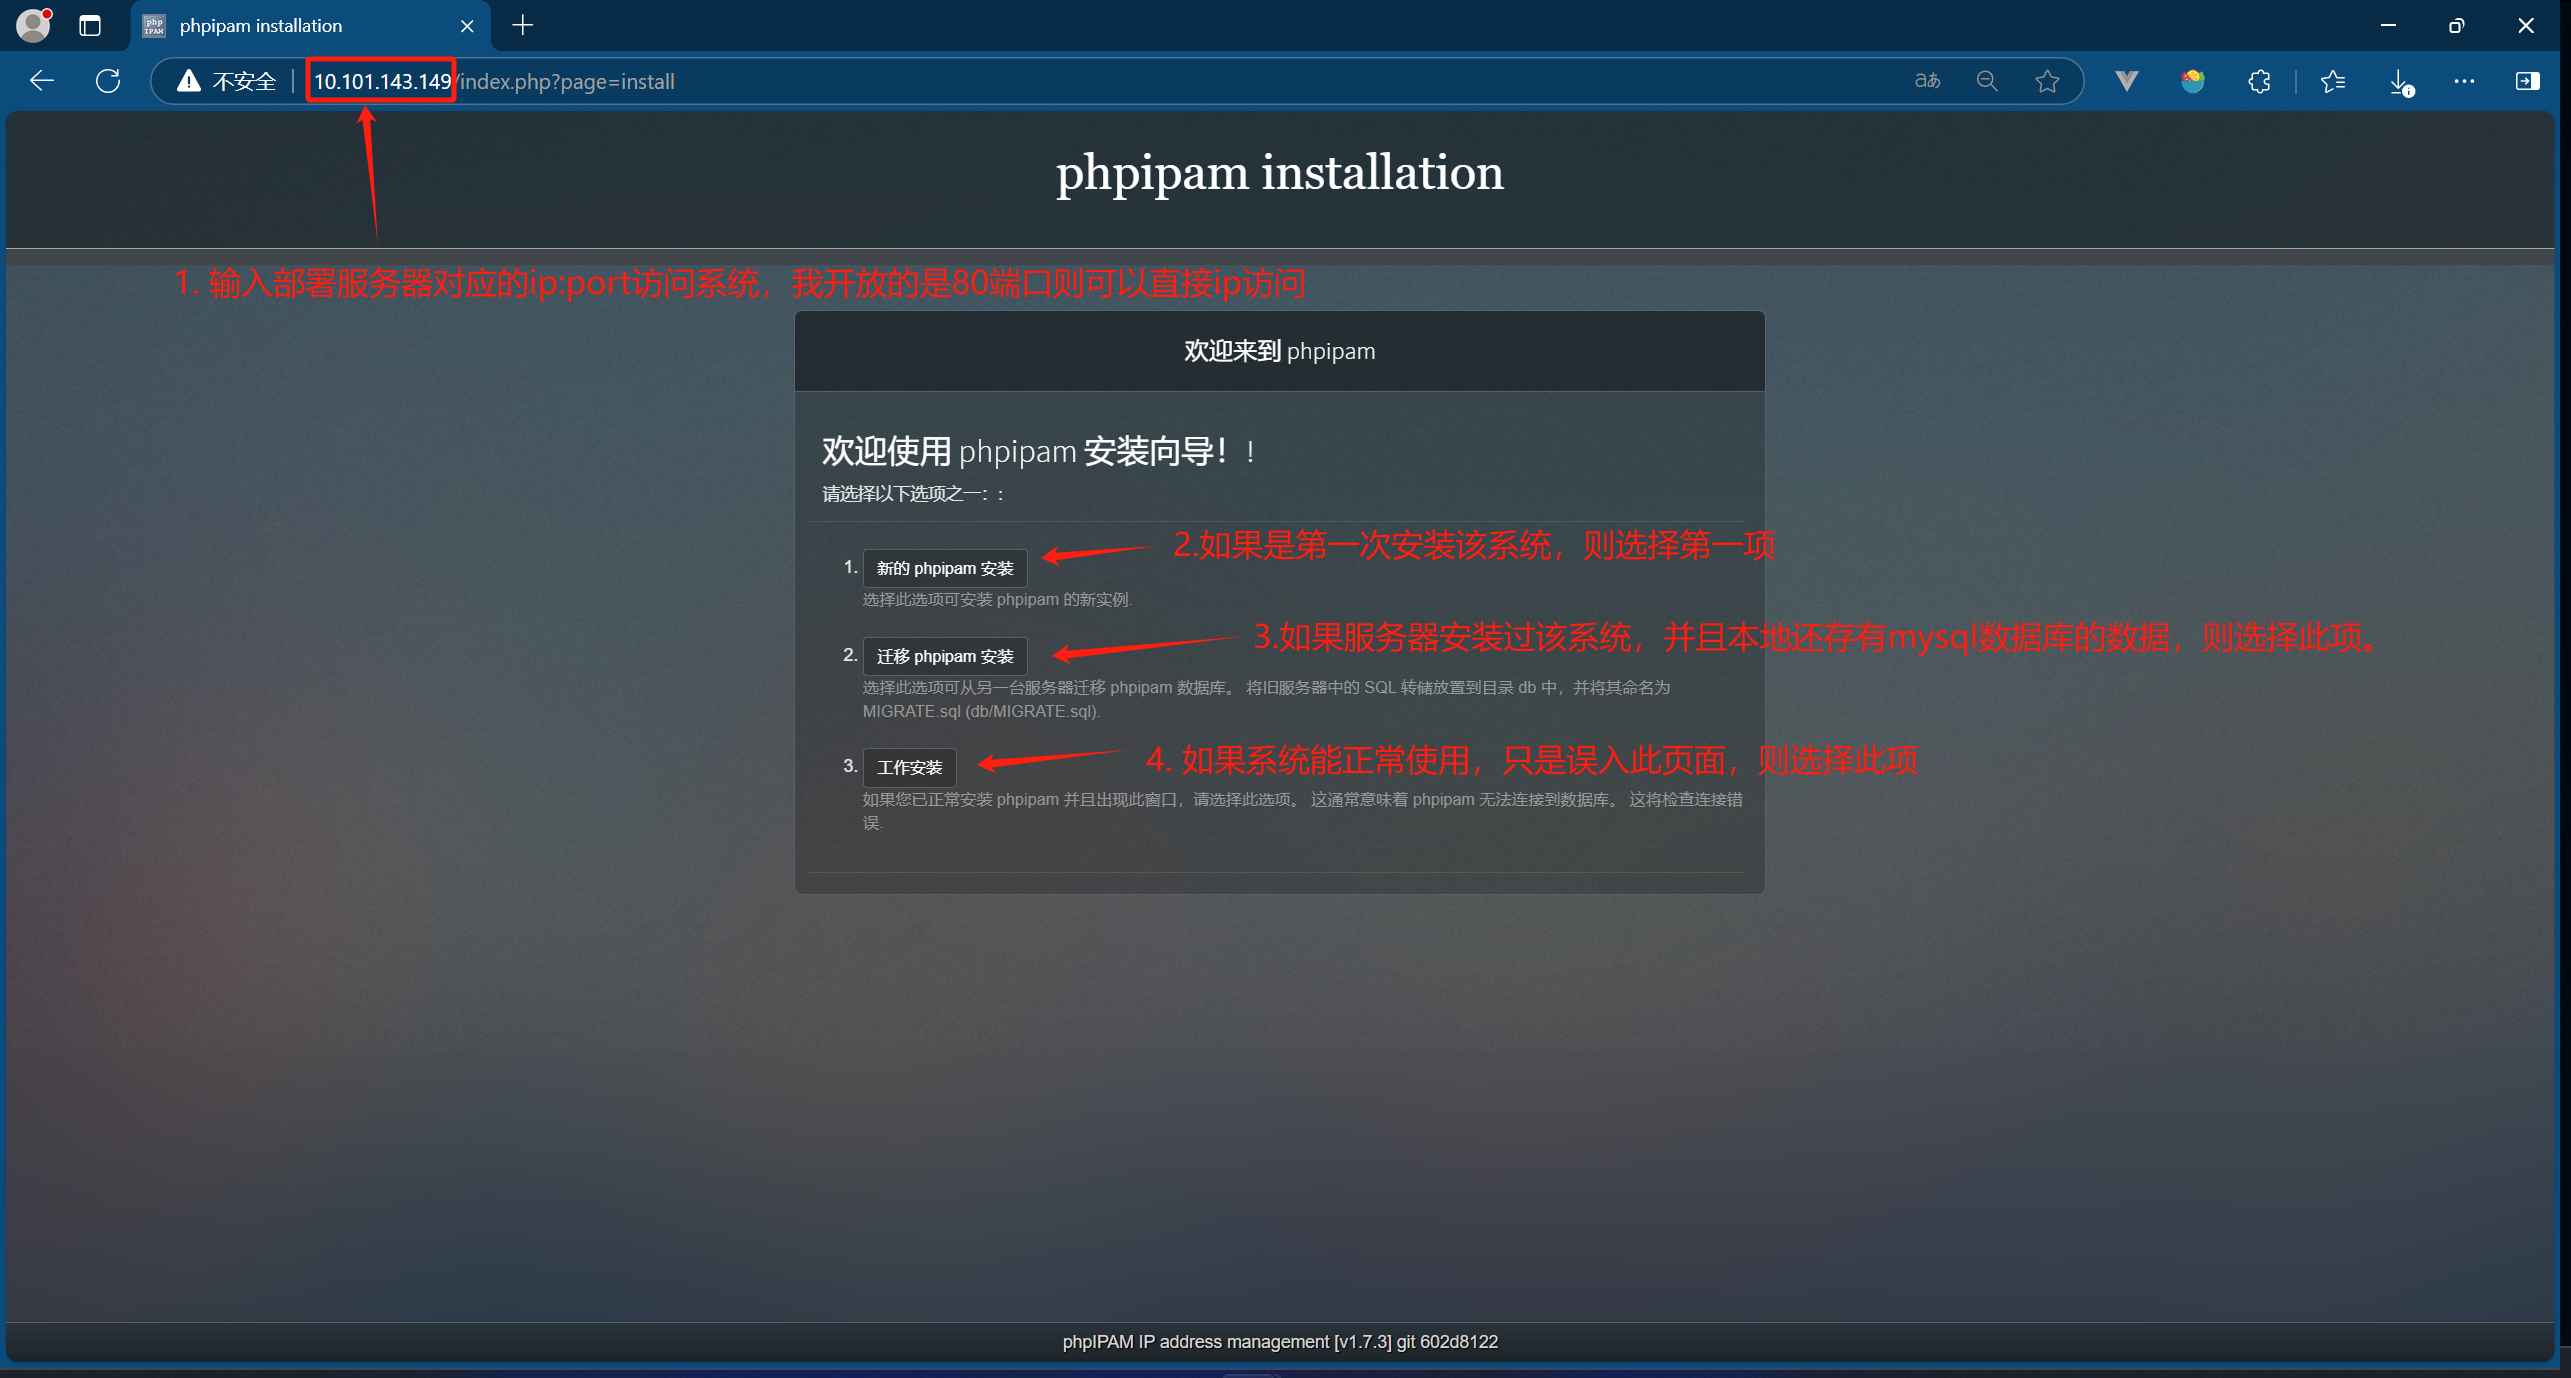Viewport: 2571px width, 1378px height.
Task: Open a new browser tab
Action: click(x=522, y=25)
